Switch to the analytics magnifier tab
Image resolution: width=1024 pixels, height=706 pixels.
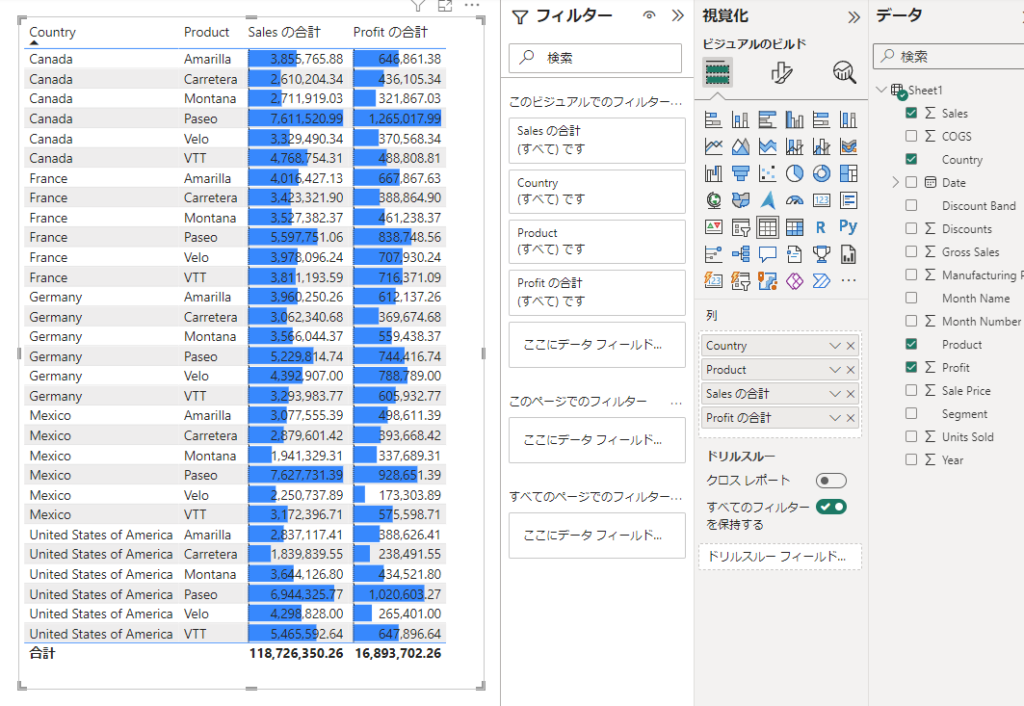coord(844,73)
